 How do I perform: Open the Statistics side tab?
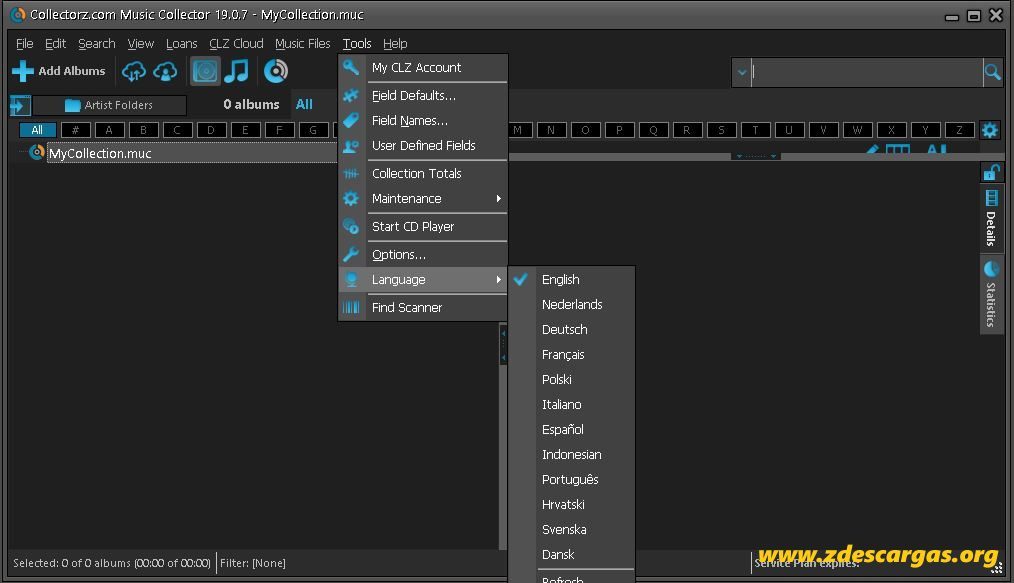click(991, 295)
